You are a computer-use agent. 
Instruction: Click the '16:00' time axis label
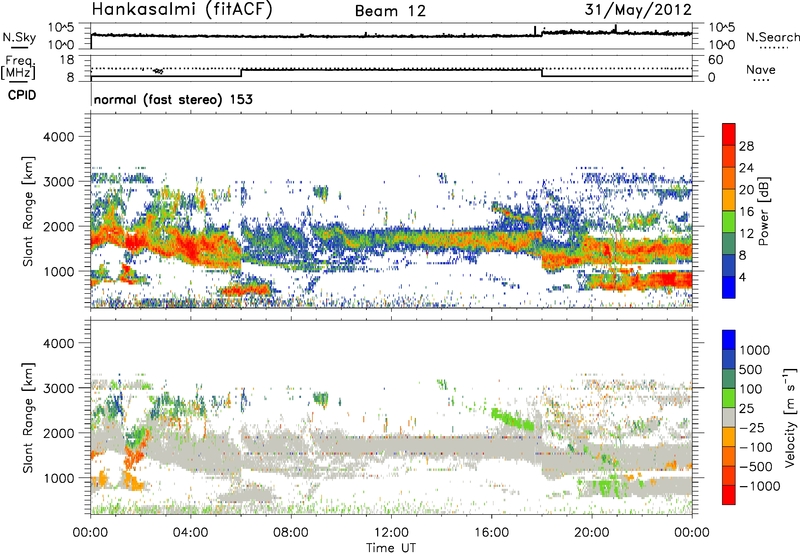491,533
